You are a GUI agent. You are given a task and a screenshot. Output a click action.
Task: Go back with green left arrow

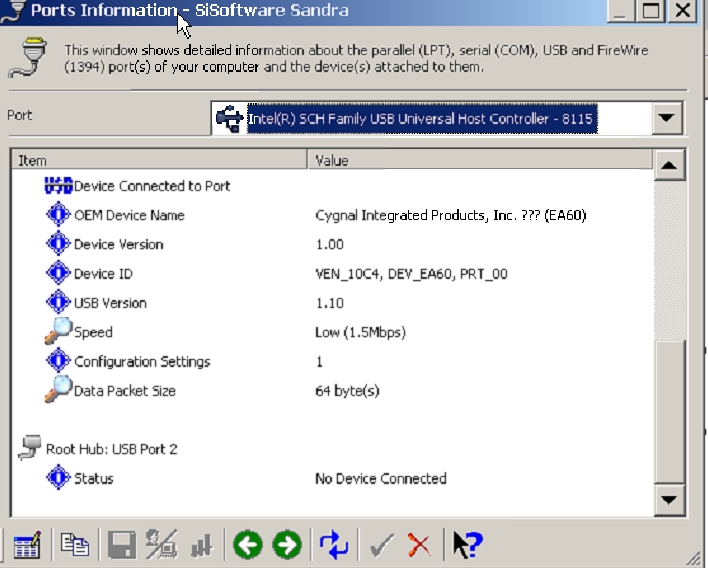(248, 545)
